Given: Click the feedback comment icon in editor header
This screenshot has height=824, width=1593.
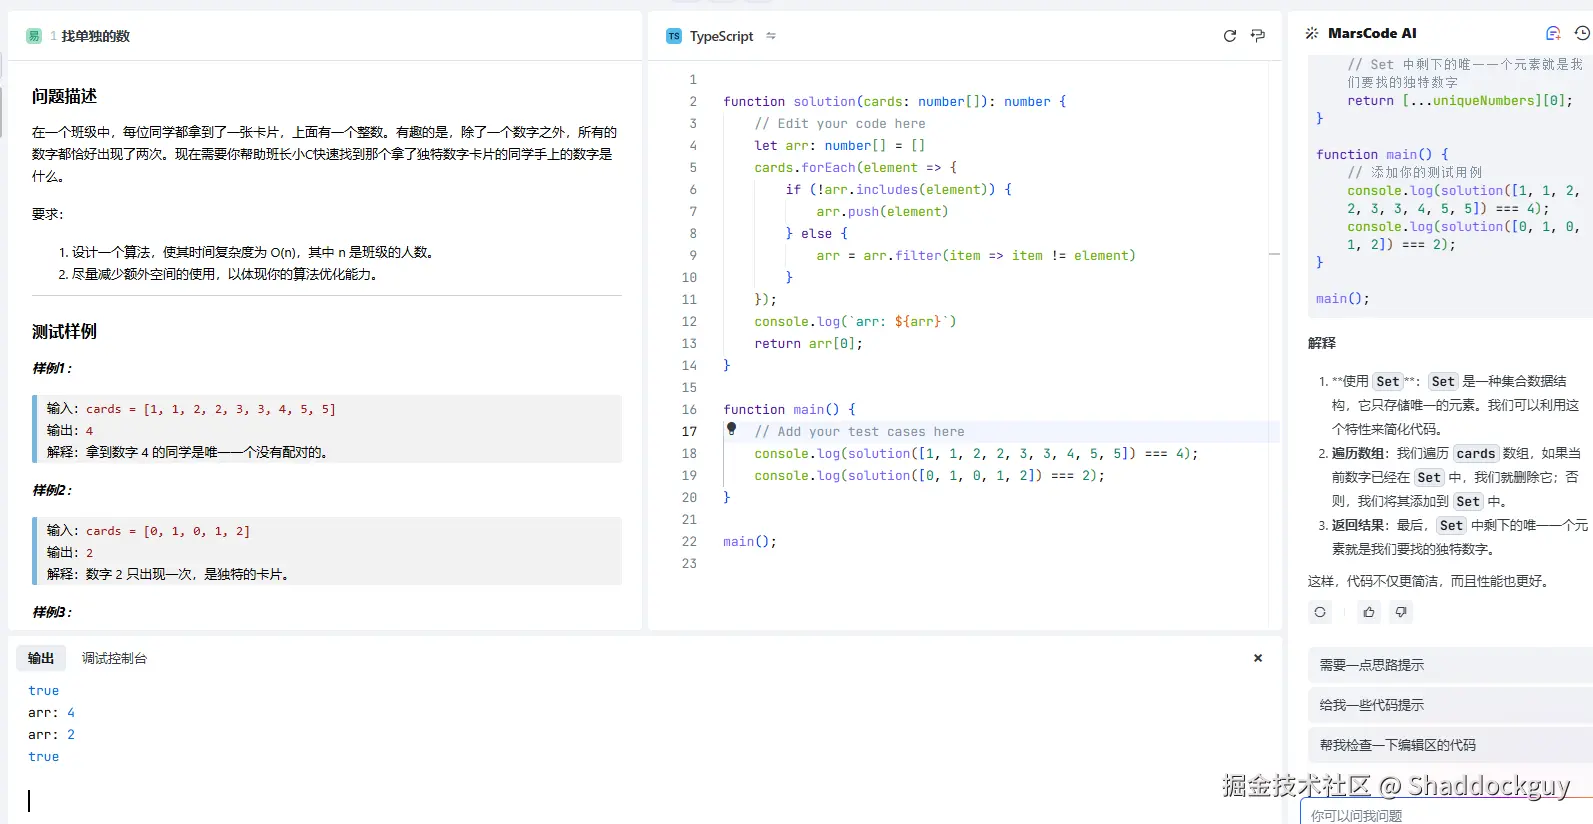Looking at the screenshot, I should [x=1258, y=36].
